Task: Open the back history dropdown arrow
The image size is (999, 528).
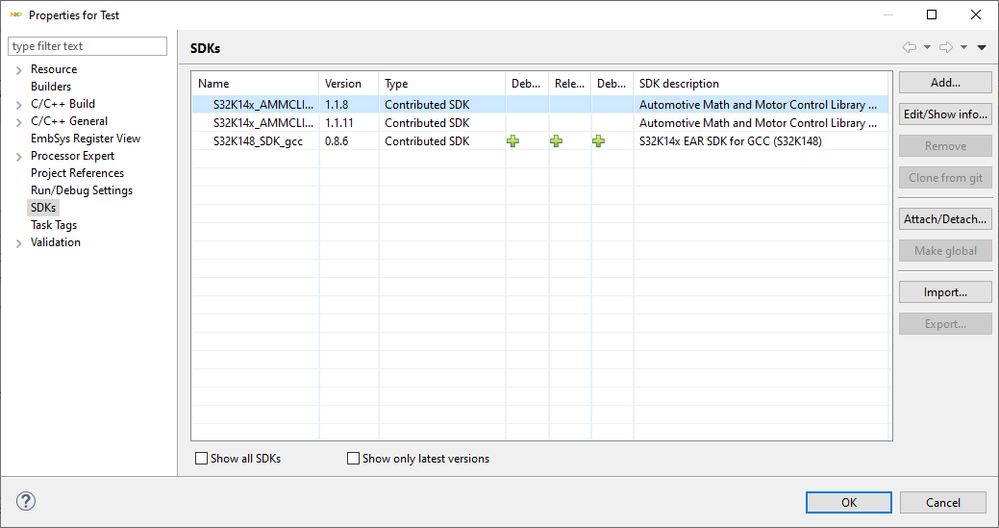Action: pyautogui.click(x=927, y=47)
